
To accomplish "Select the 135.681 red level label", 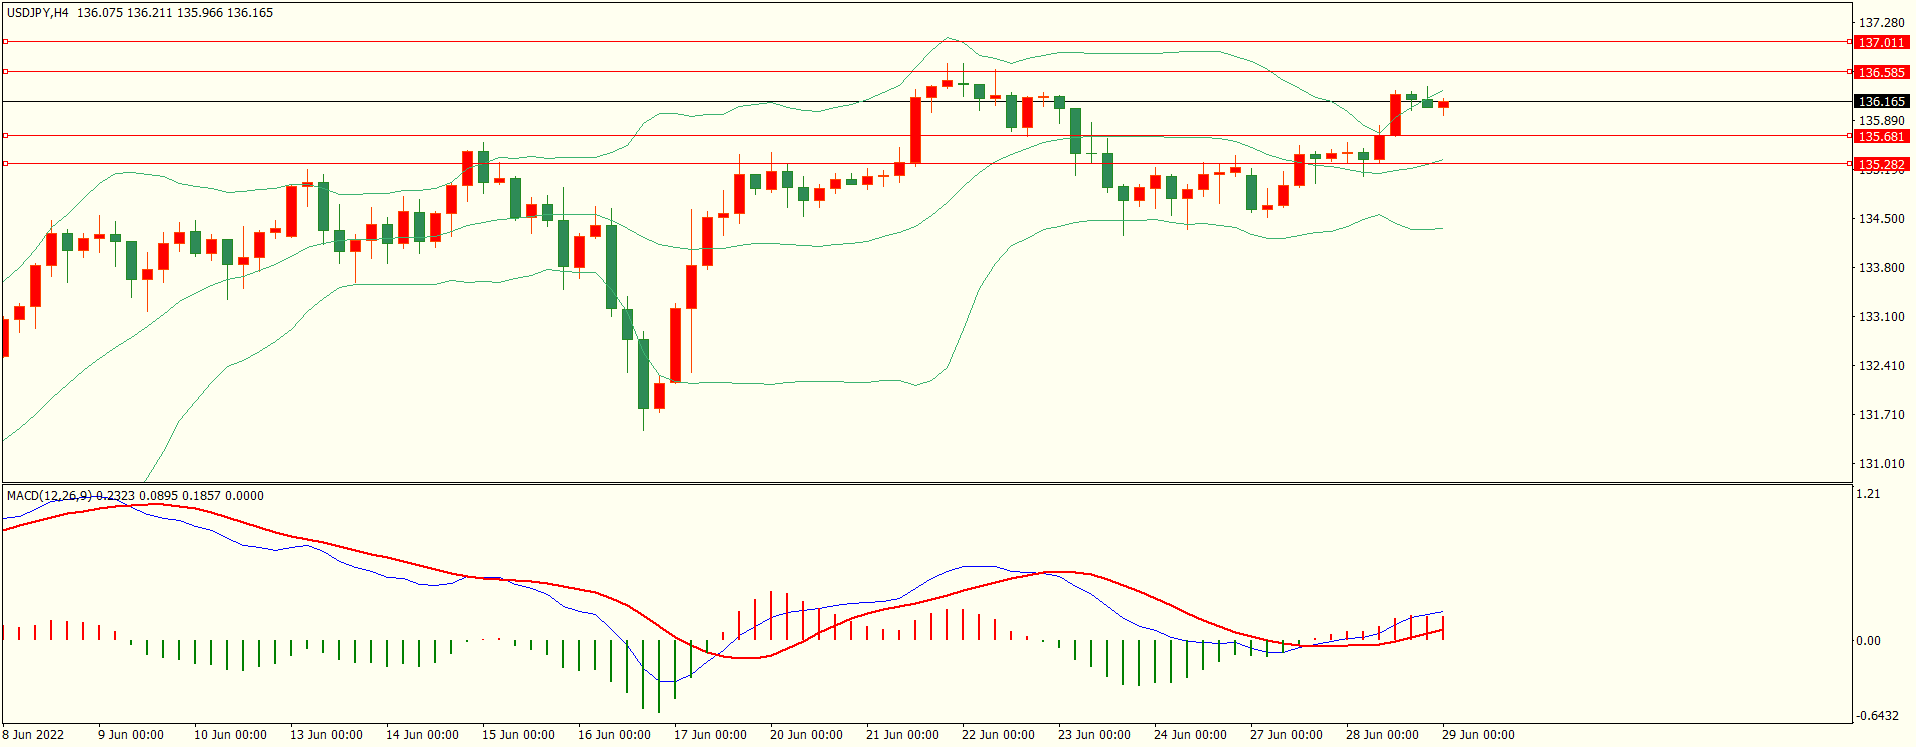I will (1881, 137).
